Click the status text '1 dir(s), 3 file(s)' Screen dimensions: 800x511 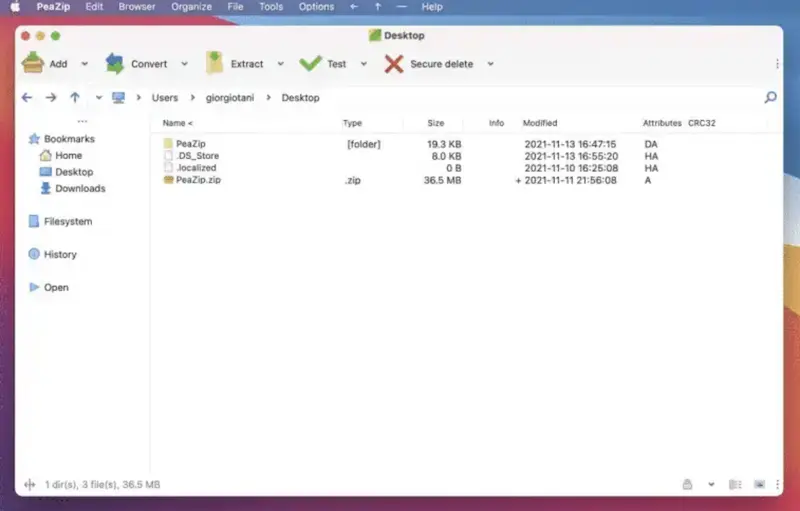point(82,484)
